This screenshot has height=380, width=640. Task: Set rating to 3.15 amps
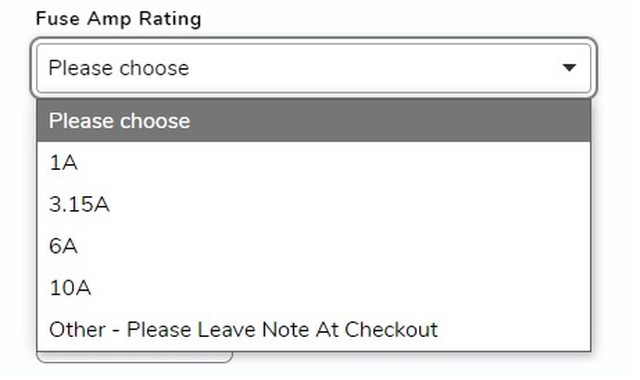point(313,204)
